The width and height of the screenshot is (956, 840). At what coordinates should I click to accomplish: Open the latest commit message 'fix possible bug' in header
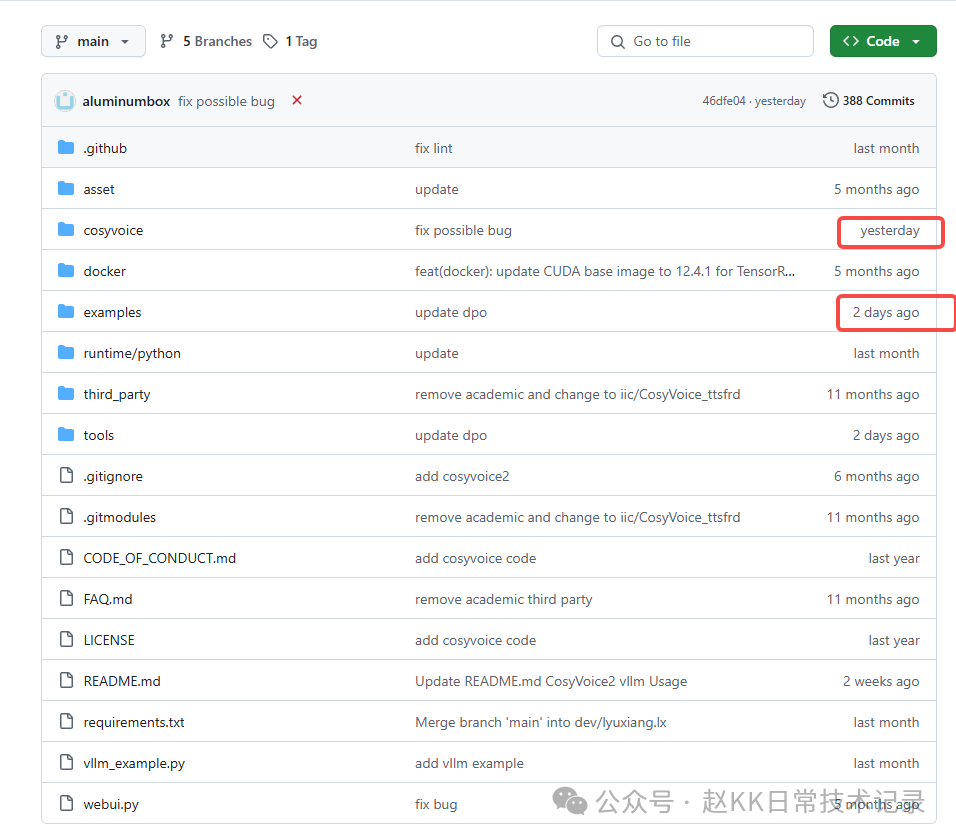226,101
